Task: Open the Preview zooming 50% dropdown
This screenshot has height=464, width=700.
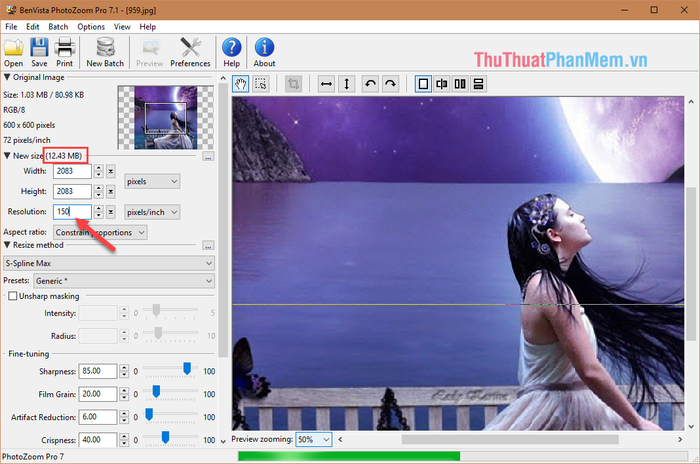Action: 313,439
